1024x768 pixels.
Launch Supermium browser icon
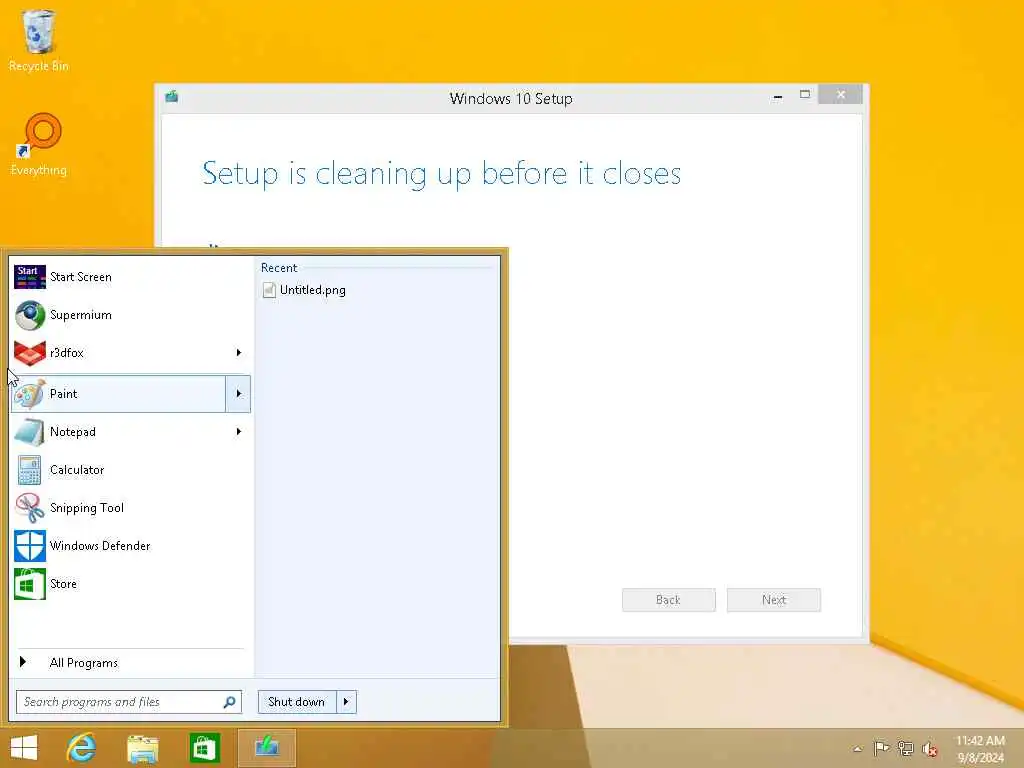(x=30, y=315)
